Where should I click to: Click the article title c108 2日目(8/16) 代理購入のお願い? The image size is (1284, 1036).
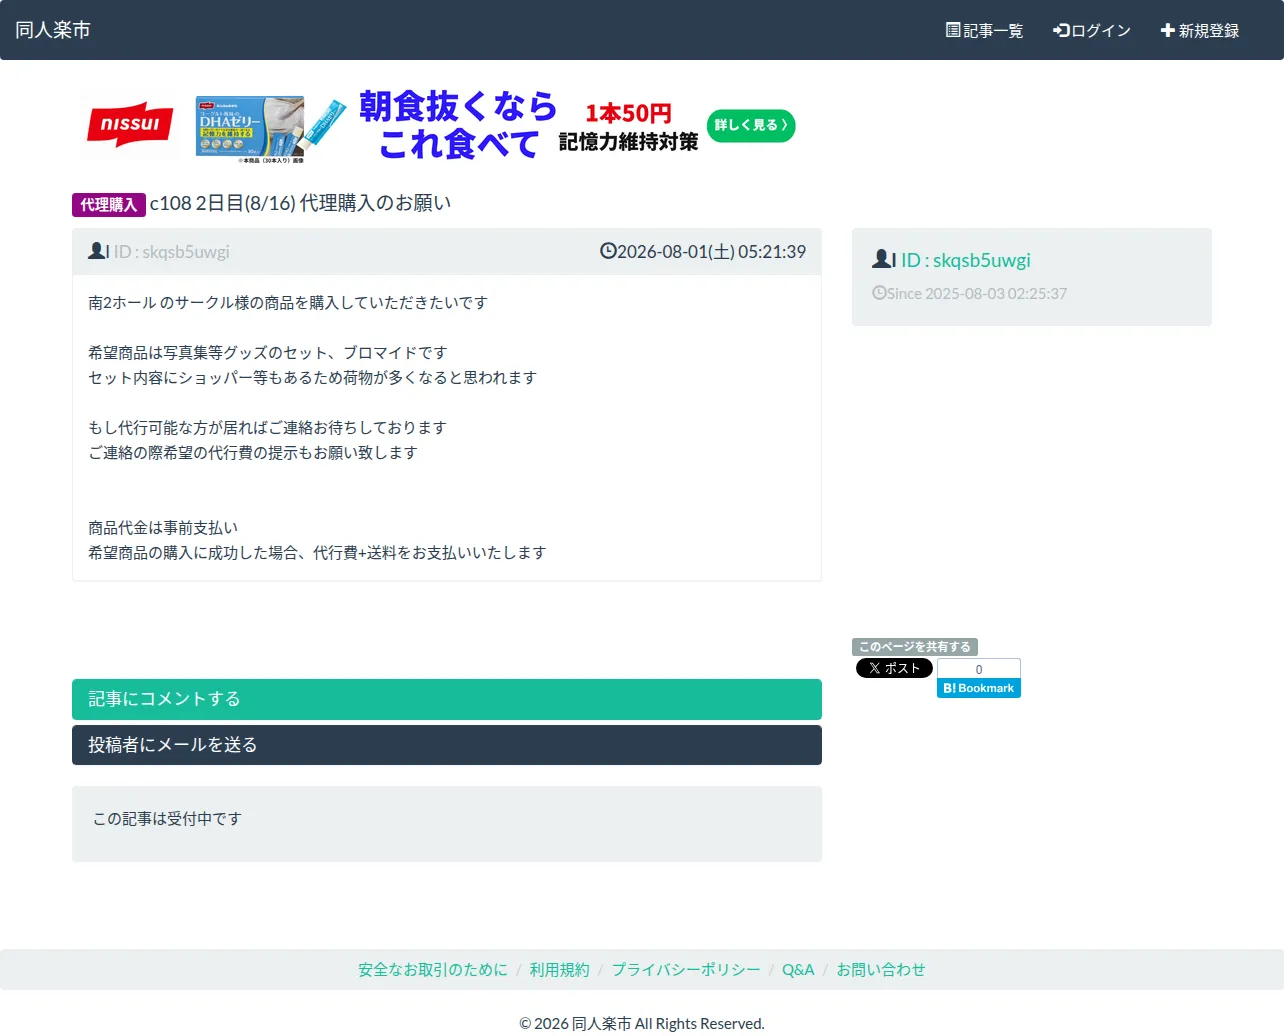(x=300, y=203)
